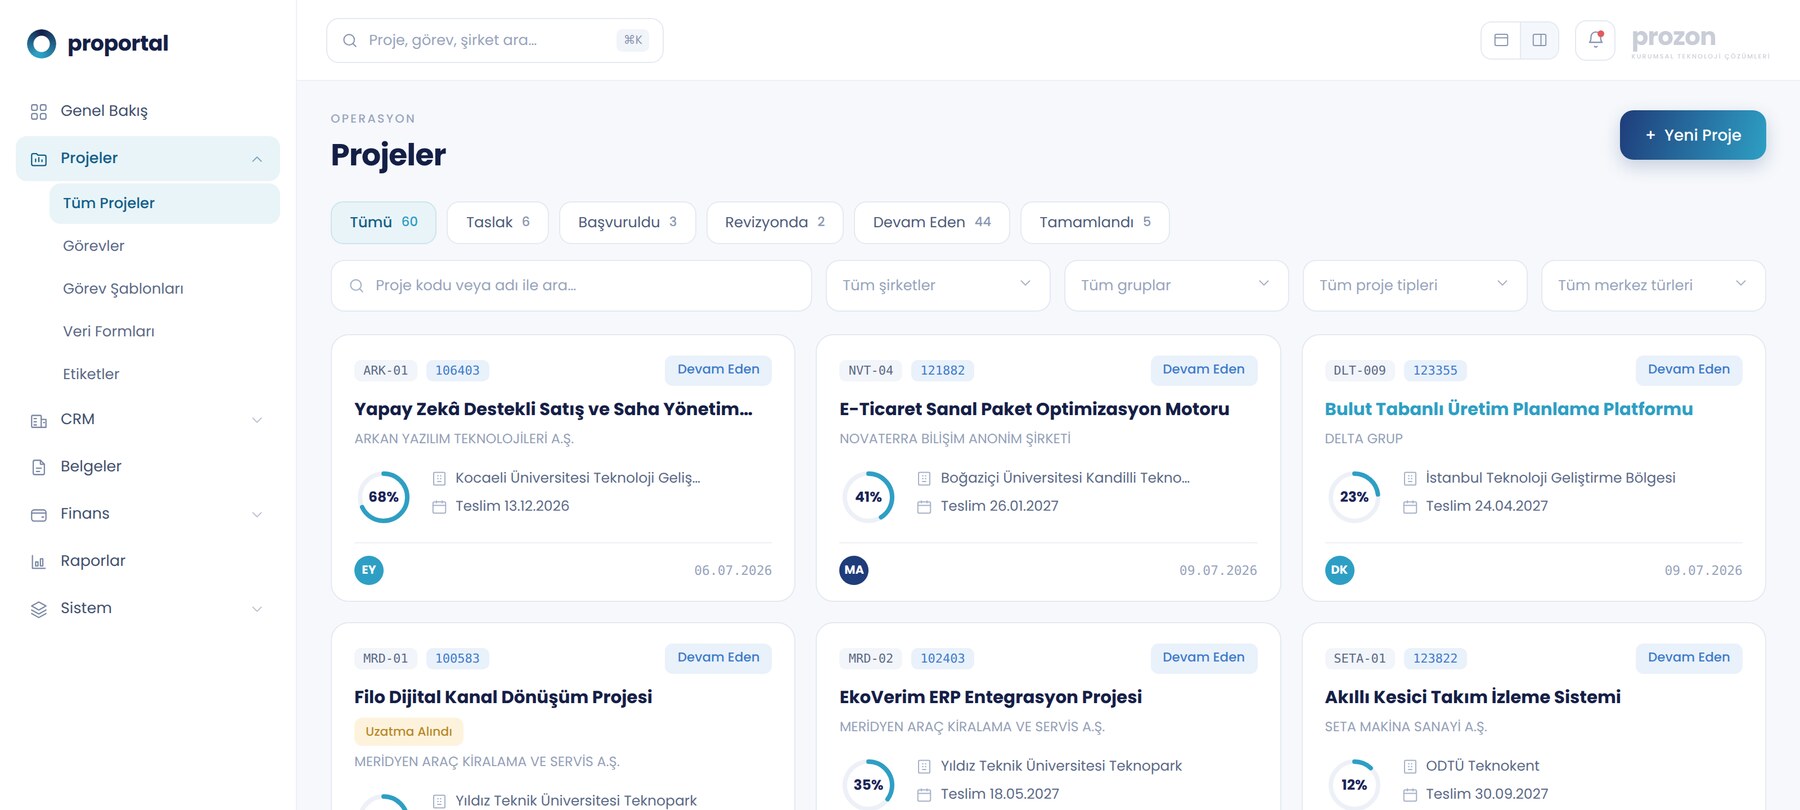Open EkoVerim ERP Entegrasyon Projesi
The height and width of the screenshot is (810, 1800).
pyautogui.click(x=990, y=697)
